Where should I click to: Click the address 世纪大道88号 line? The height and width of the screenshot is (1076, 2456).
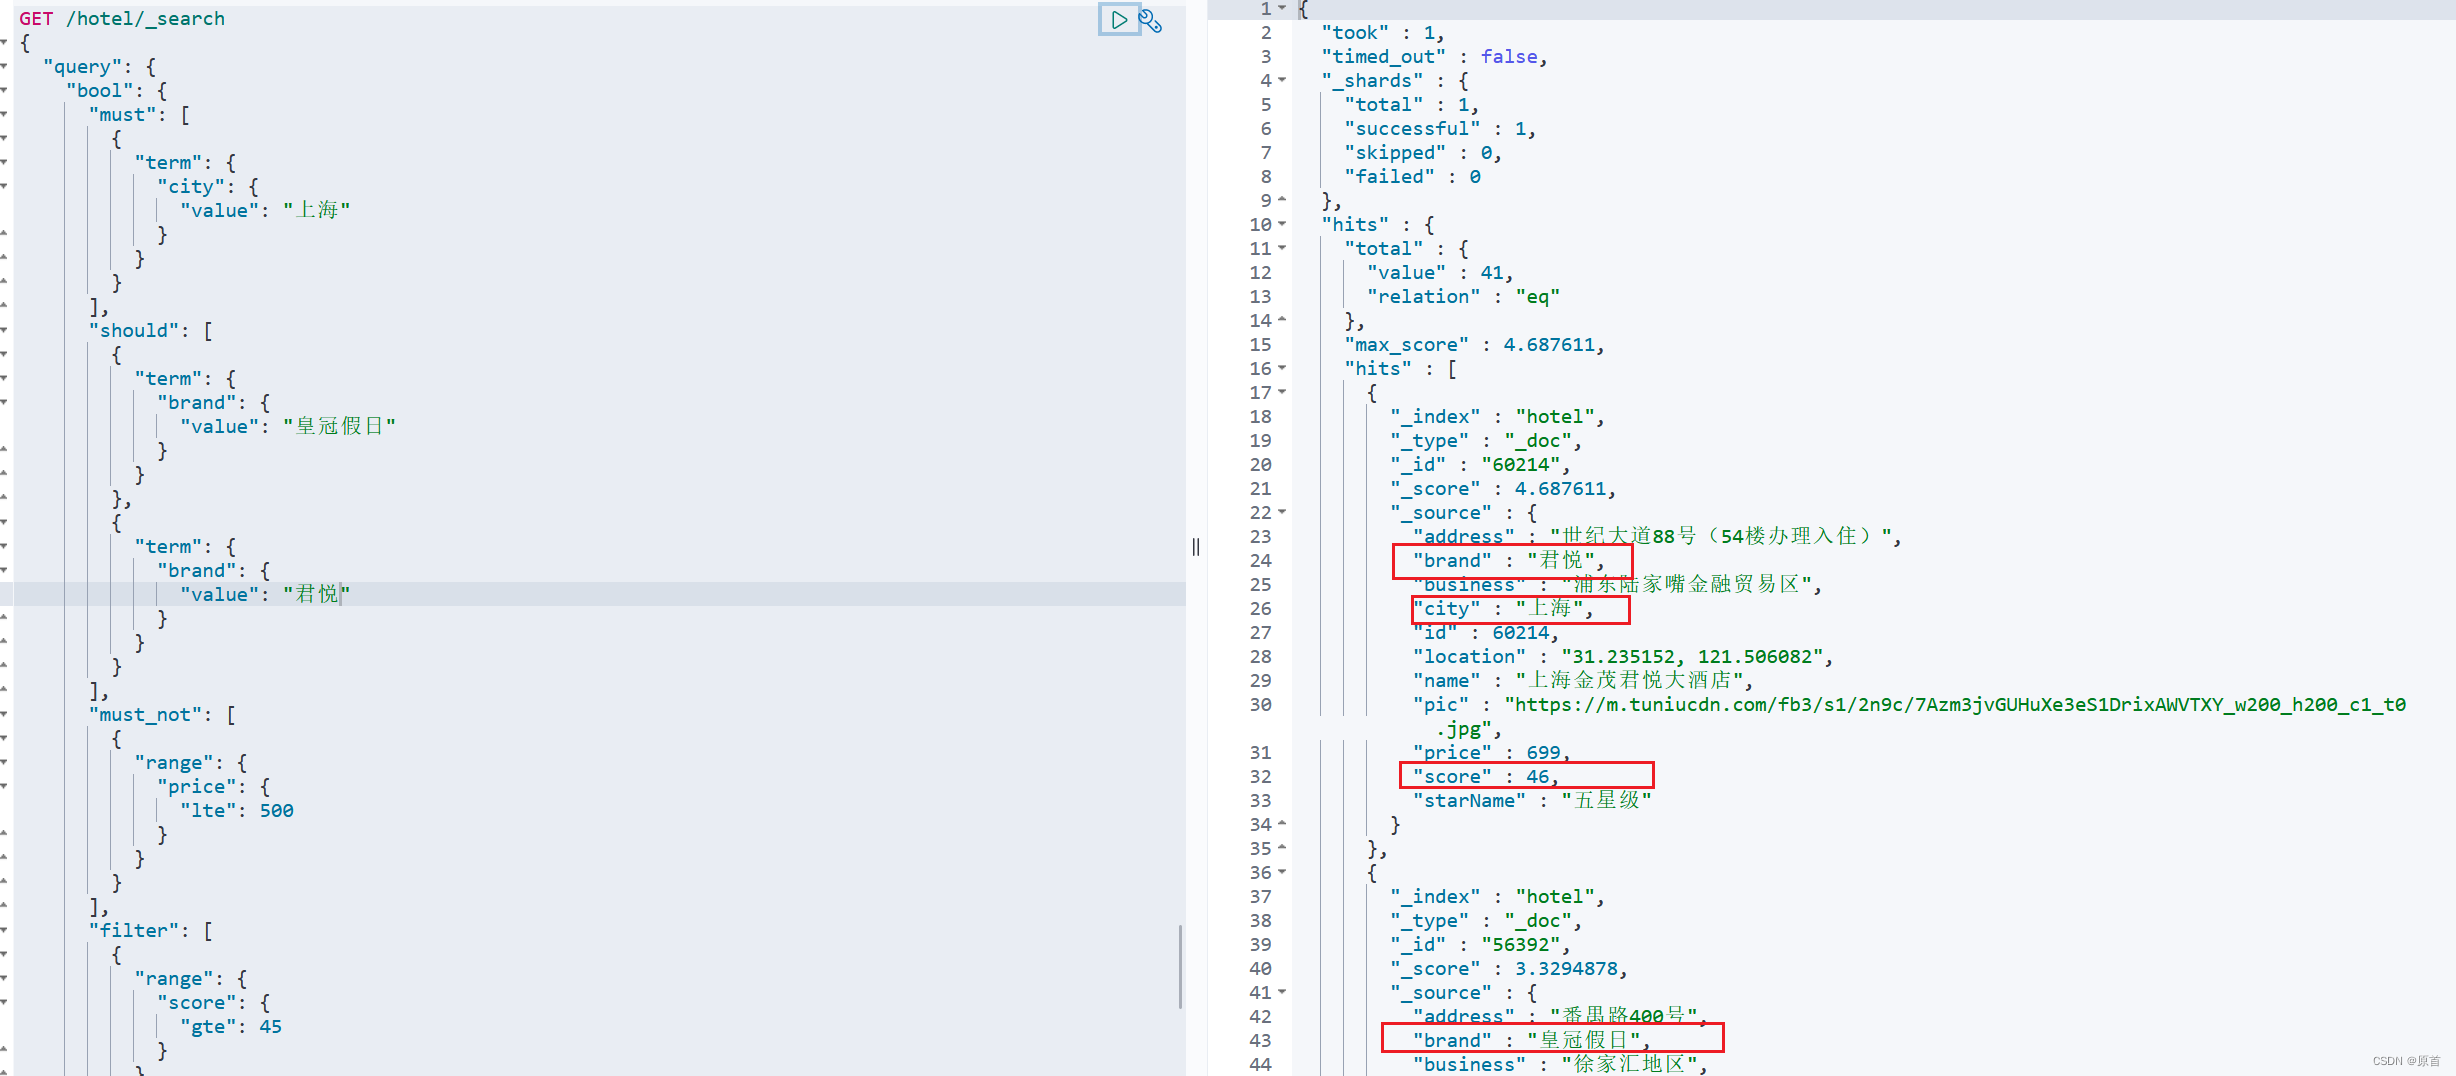click(1657, 537)
